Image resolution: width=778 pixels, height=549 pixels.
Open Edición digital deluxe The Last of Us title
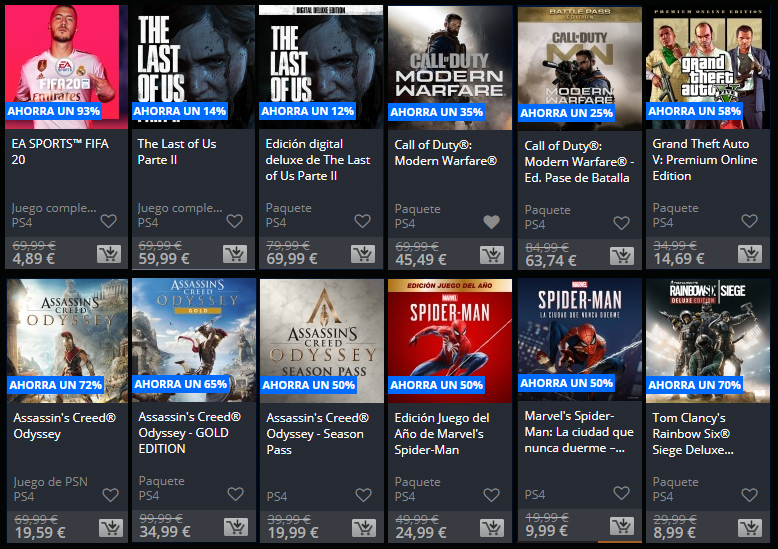tap(318, 160)
